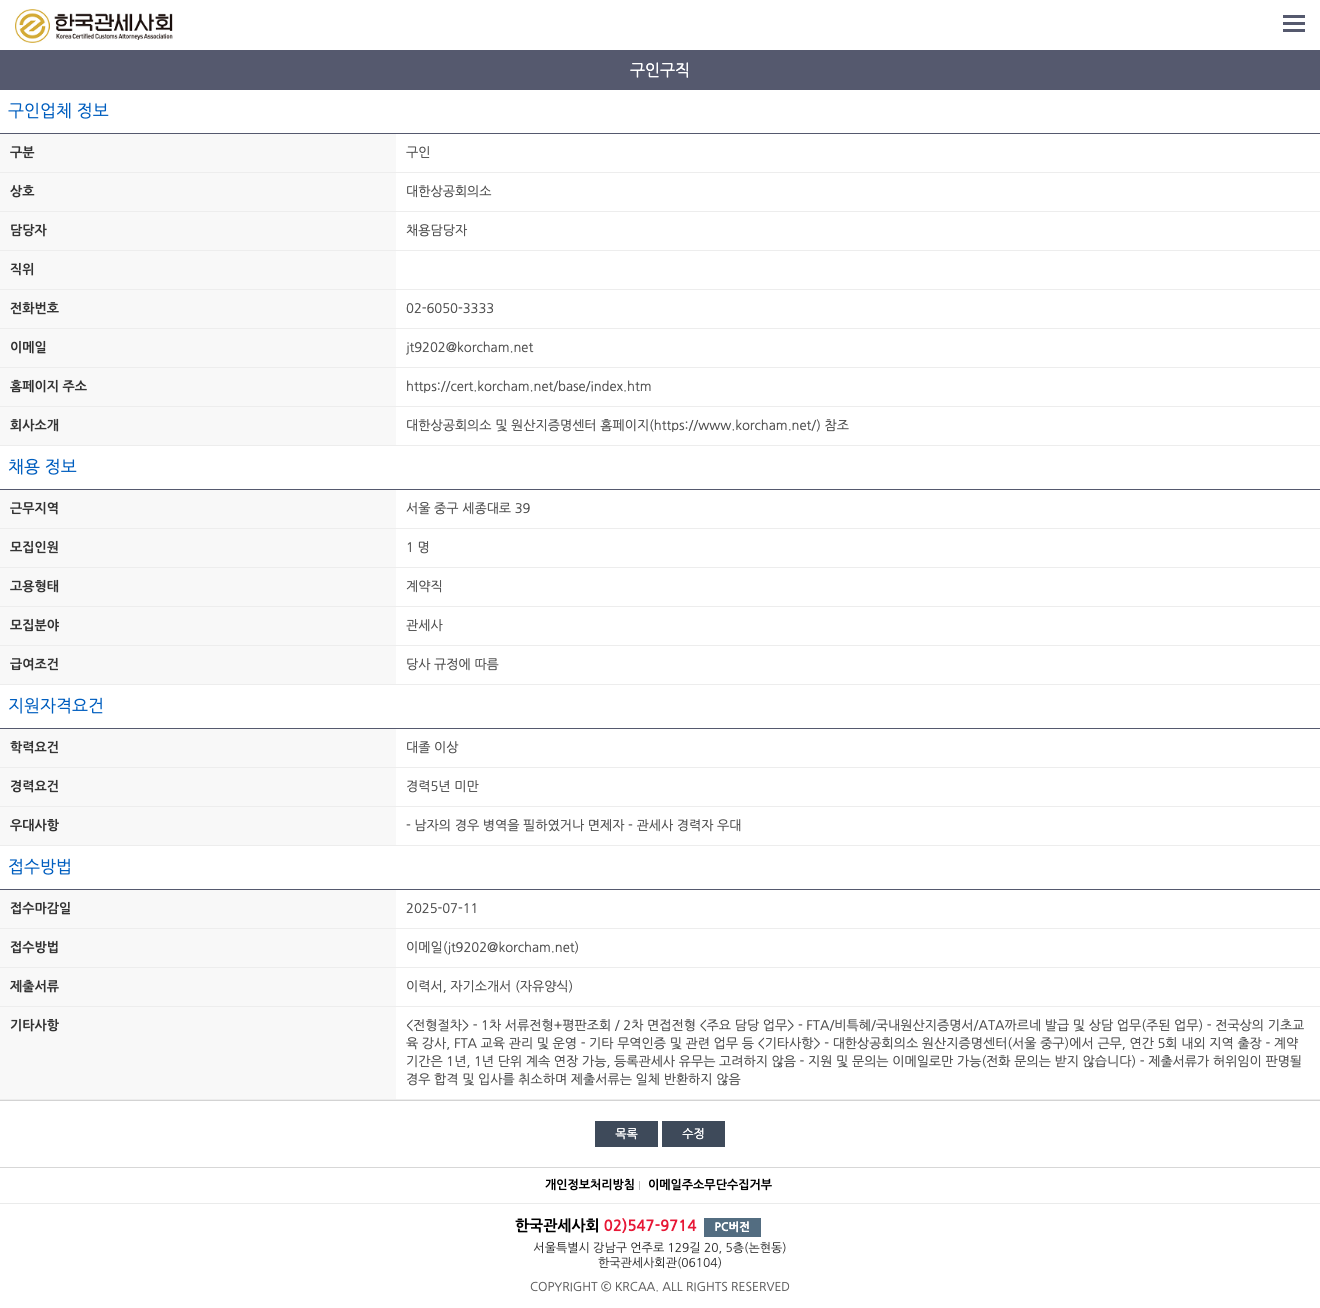Click the 직위 row label
This screenshot has width=1320, height=1308.
pyautogui.click(x=22, y=269)
